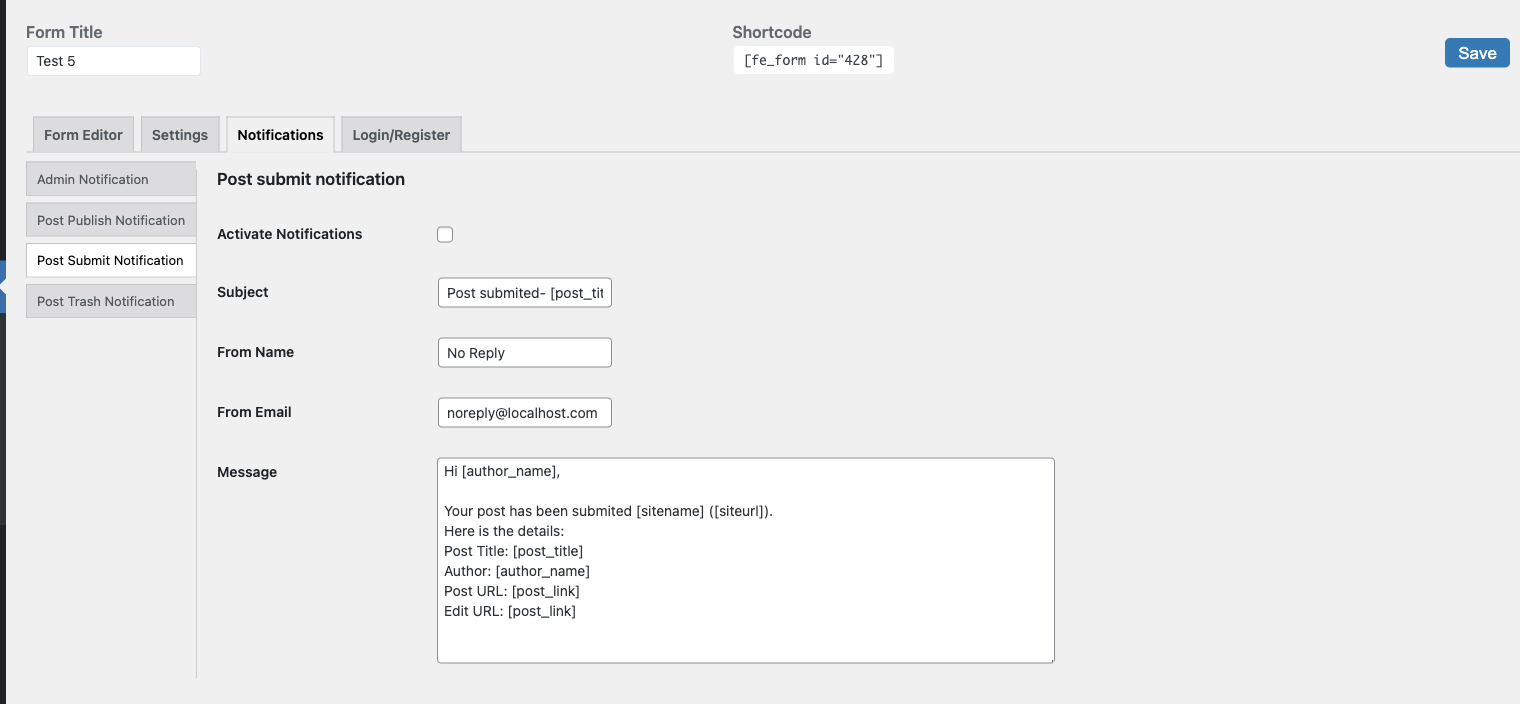1520x704 pixels.
Task: Click the 'Form Title' label
Action: pos(64,32)
